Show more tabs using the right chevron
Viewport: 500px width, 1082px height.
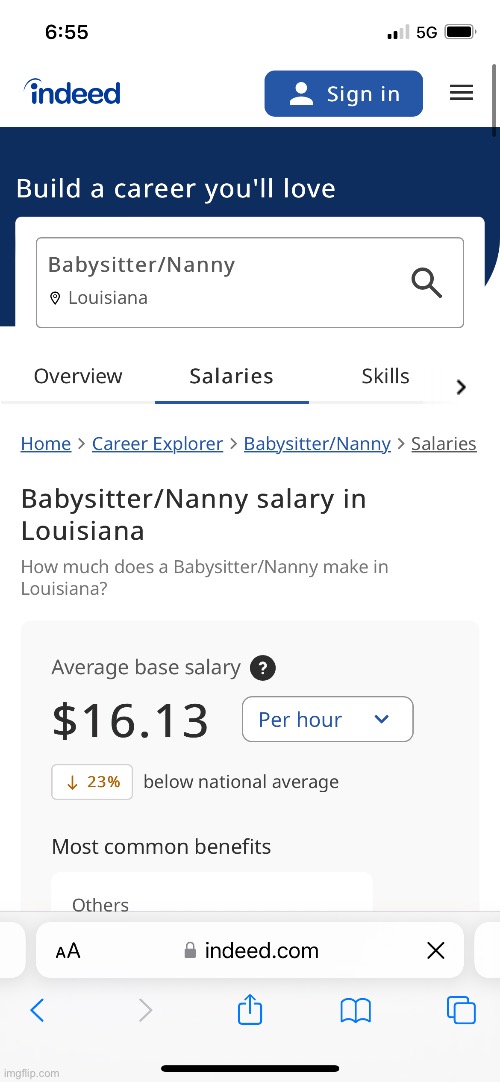461,387
